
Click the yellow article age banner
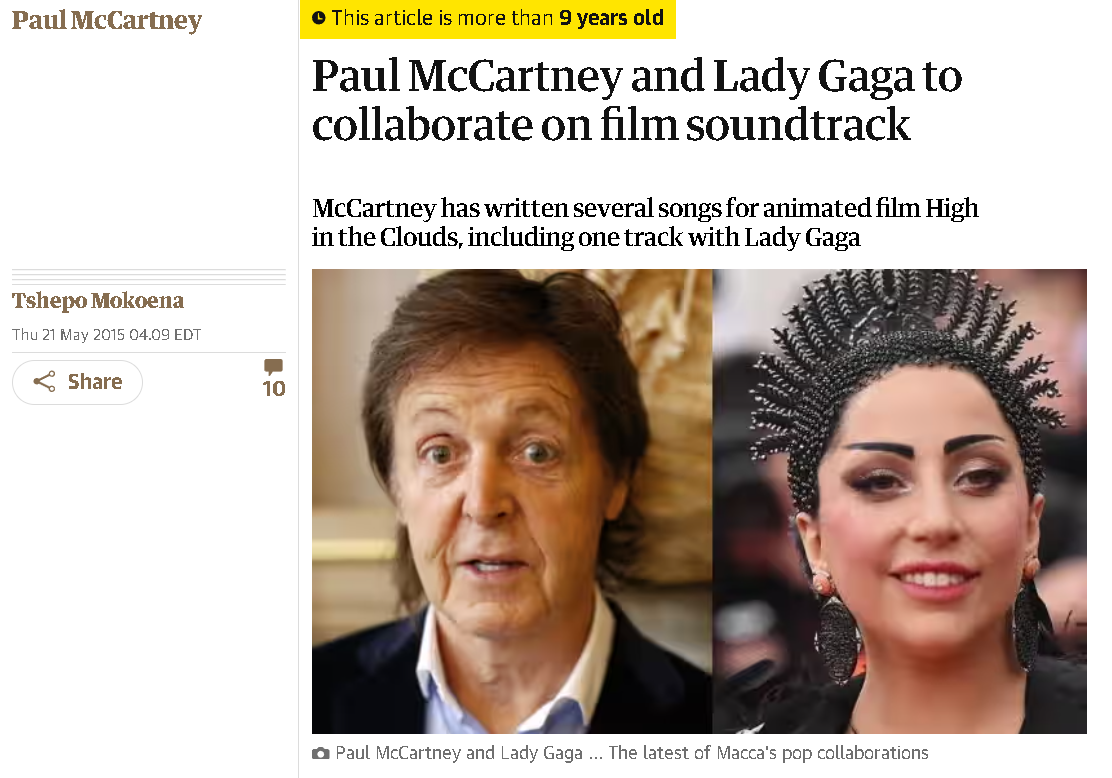tap(488, 18)
